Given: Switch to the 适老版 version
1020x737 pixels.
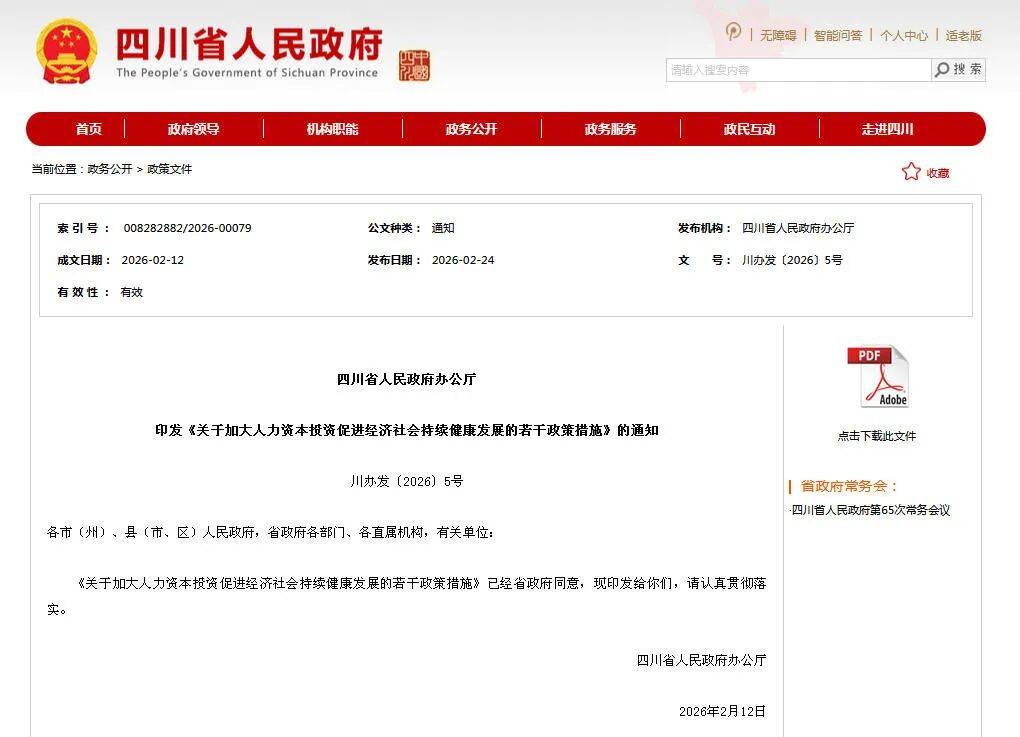Looking at the screenshot, I should point(964,35).
